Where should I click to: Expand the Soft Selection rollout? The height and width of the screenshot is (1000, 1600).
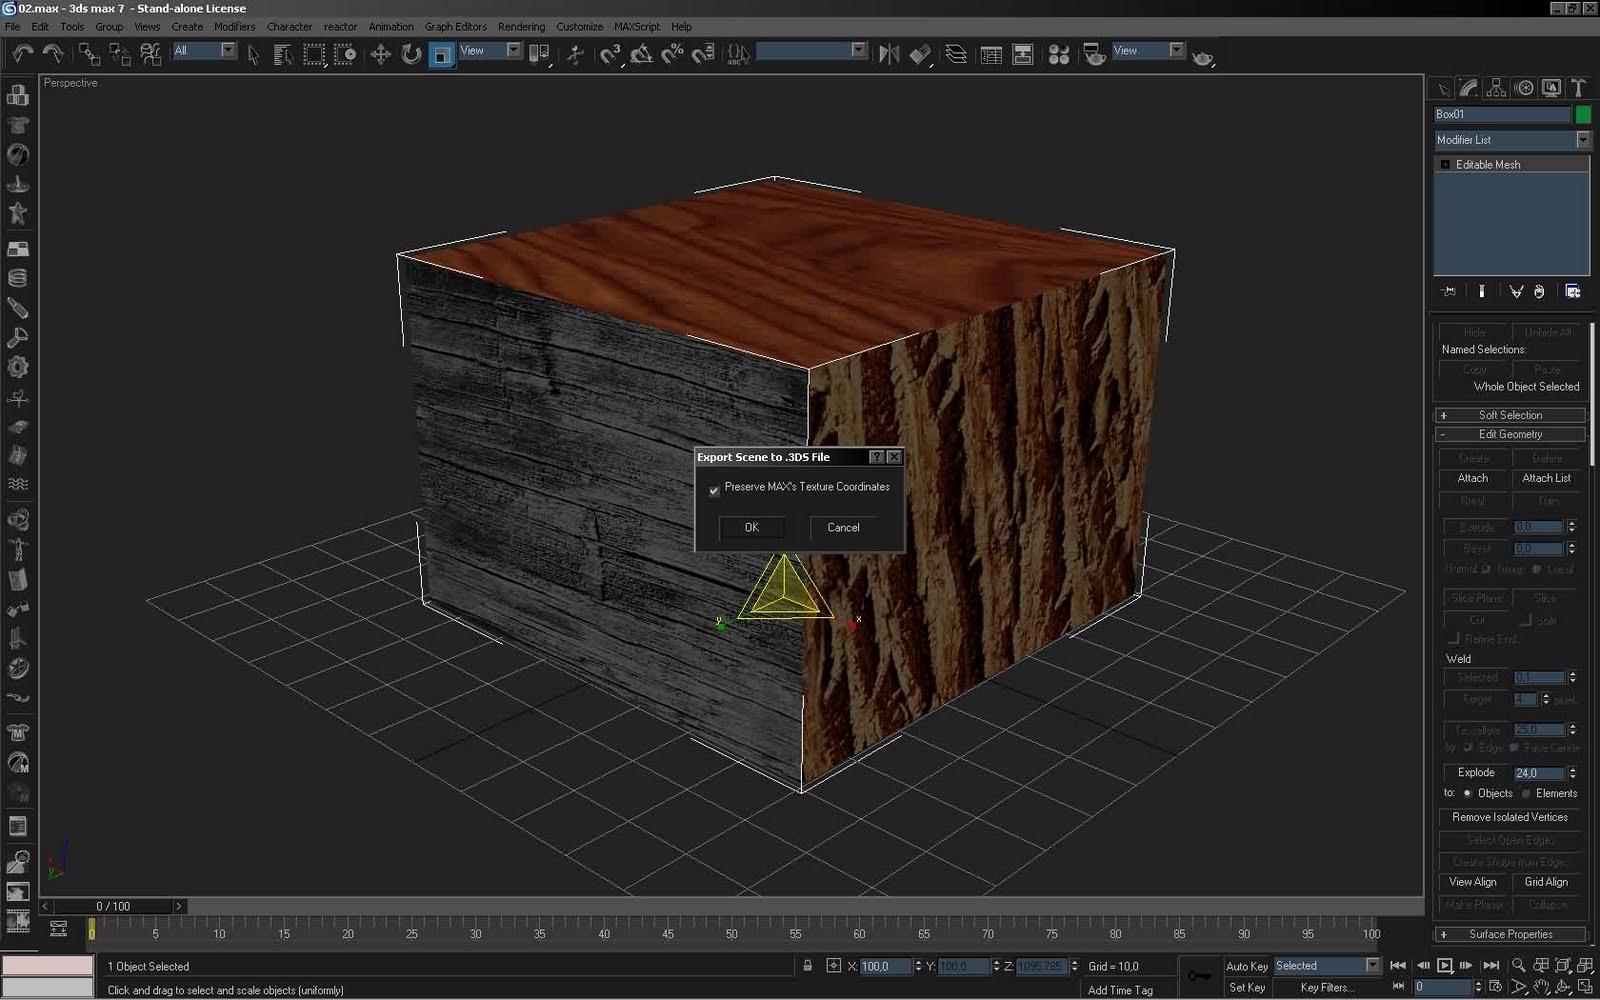(1511, 415)
